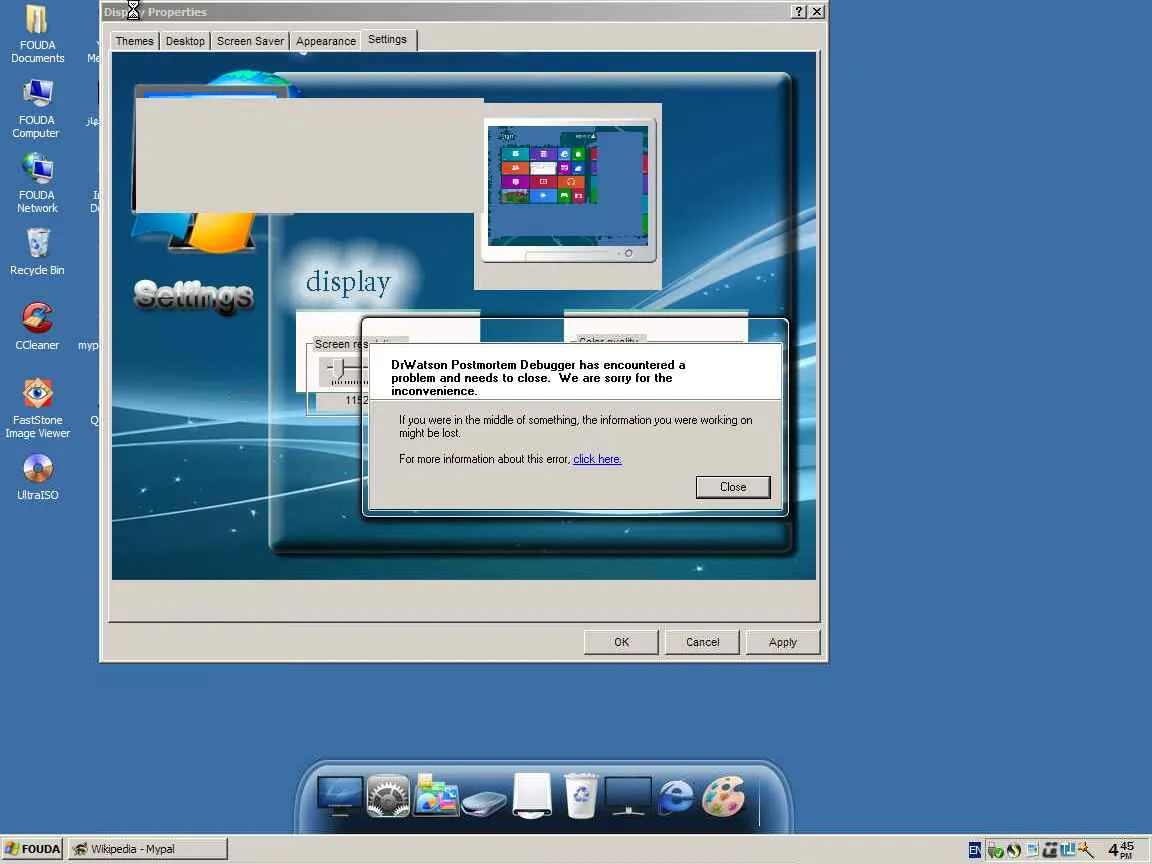Close the Display Properties window
This screenshot has width=1152, height=864.
817,12
